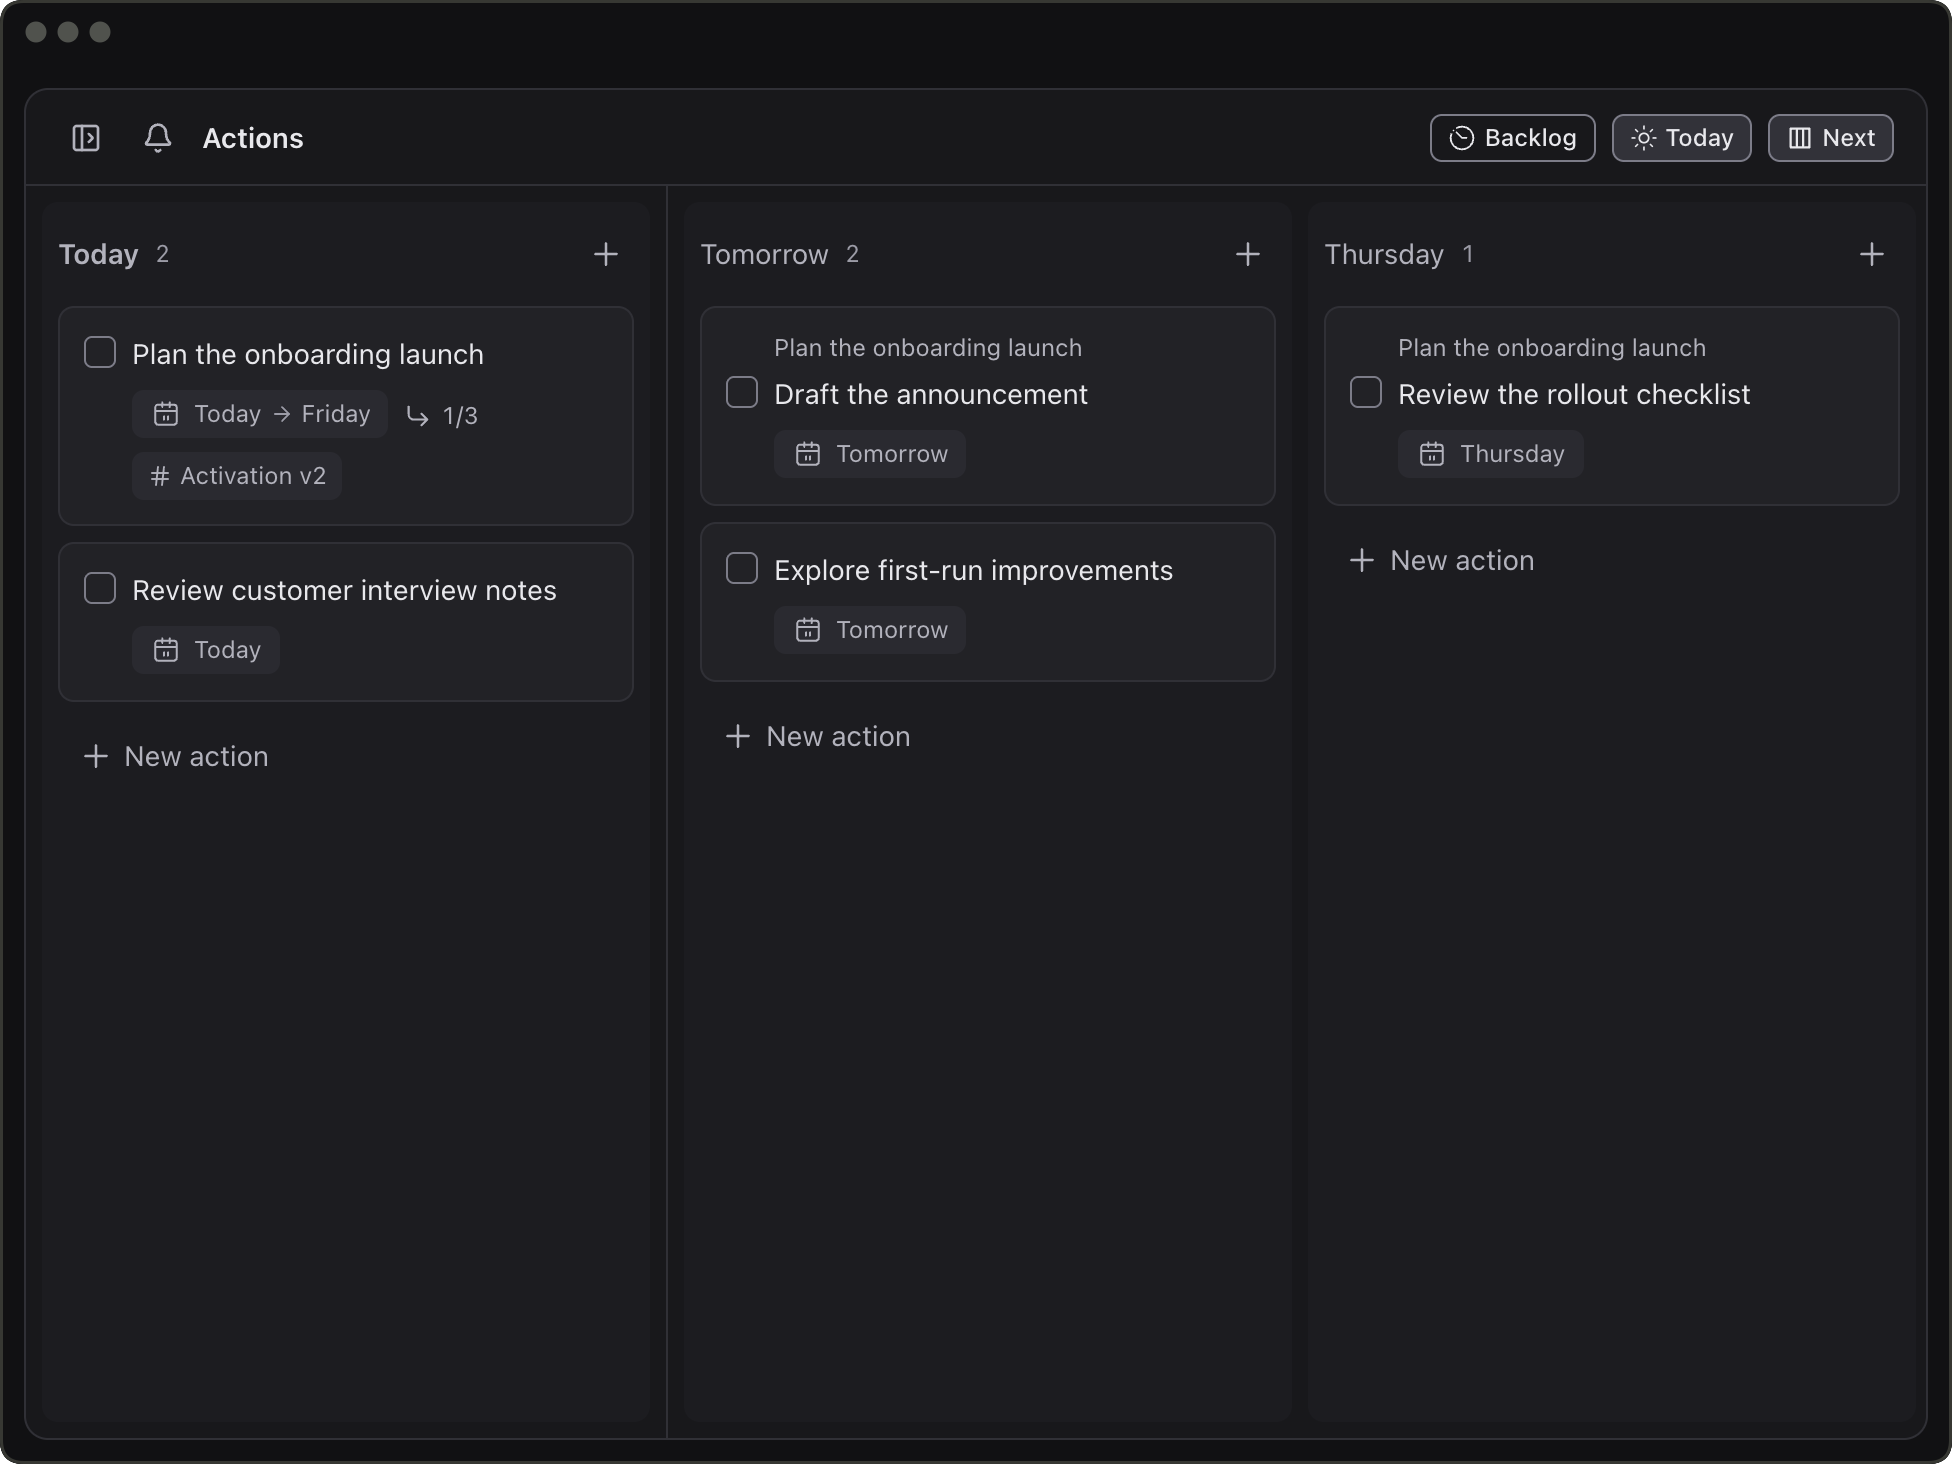Screen dimensions: 1952x1464
Task: Switch to Backlog view
Action: click(x=1512, y=138)
